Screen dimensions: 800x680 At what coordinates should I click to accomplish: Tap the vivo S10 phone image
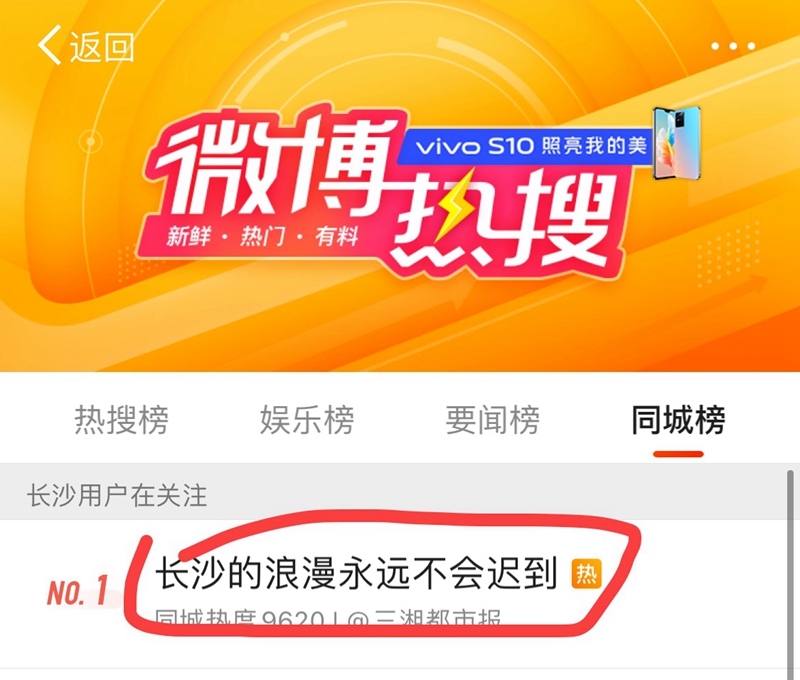coord(677,143)
